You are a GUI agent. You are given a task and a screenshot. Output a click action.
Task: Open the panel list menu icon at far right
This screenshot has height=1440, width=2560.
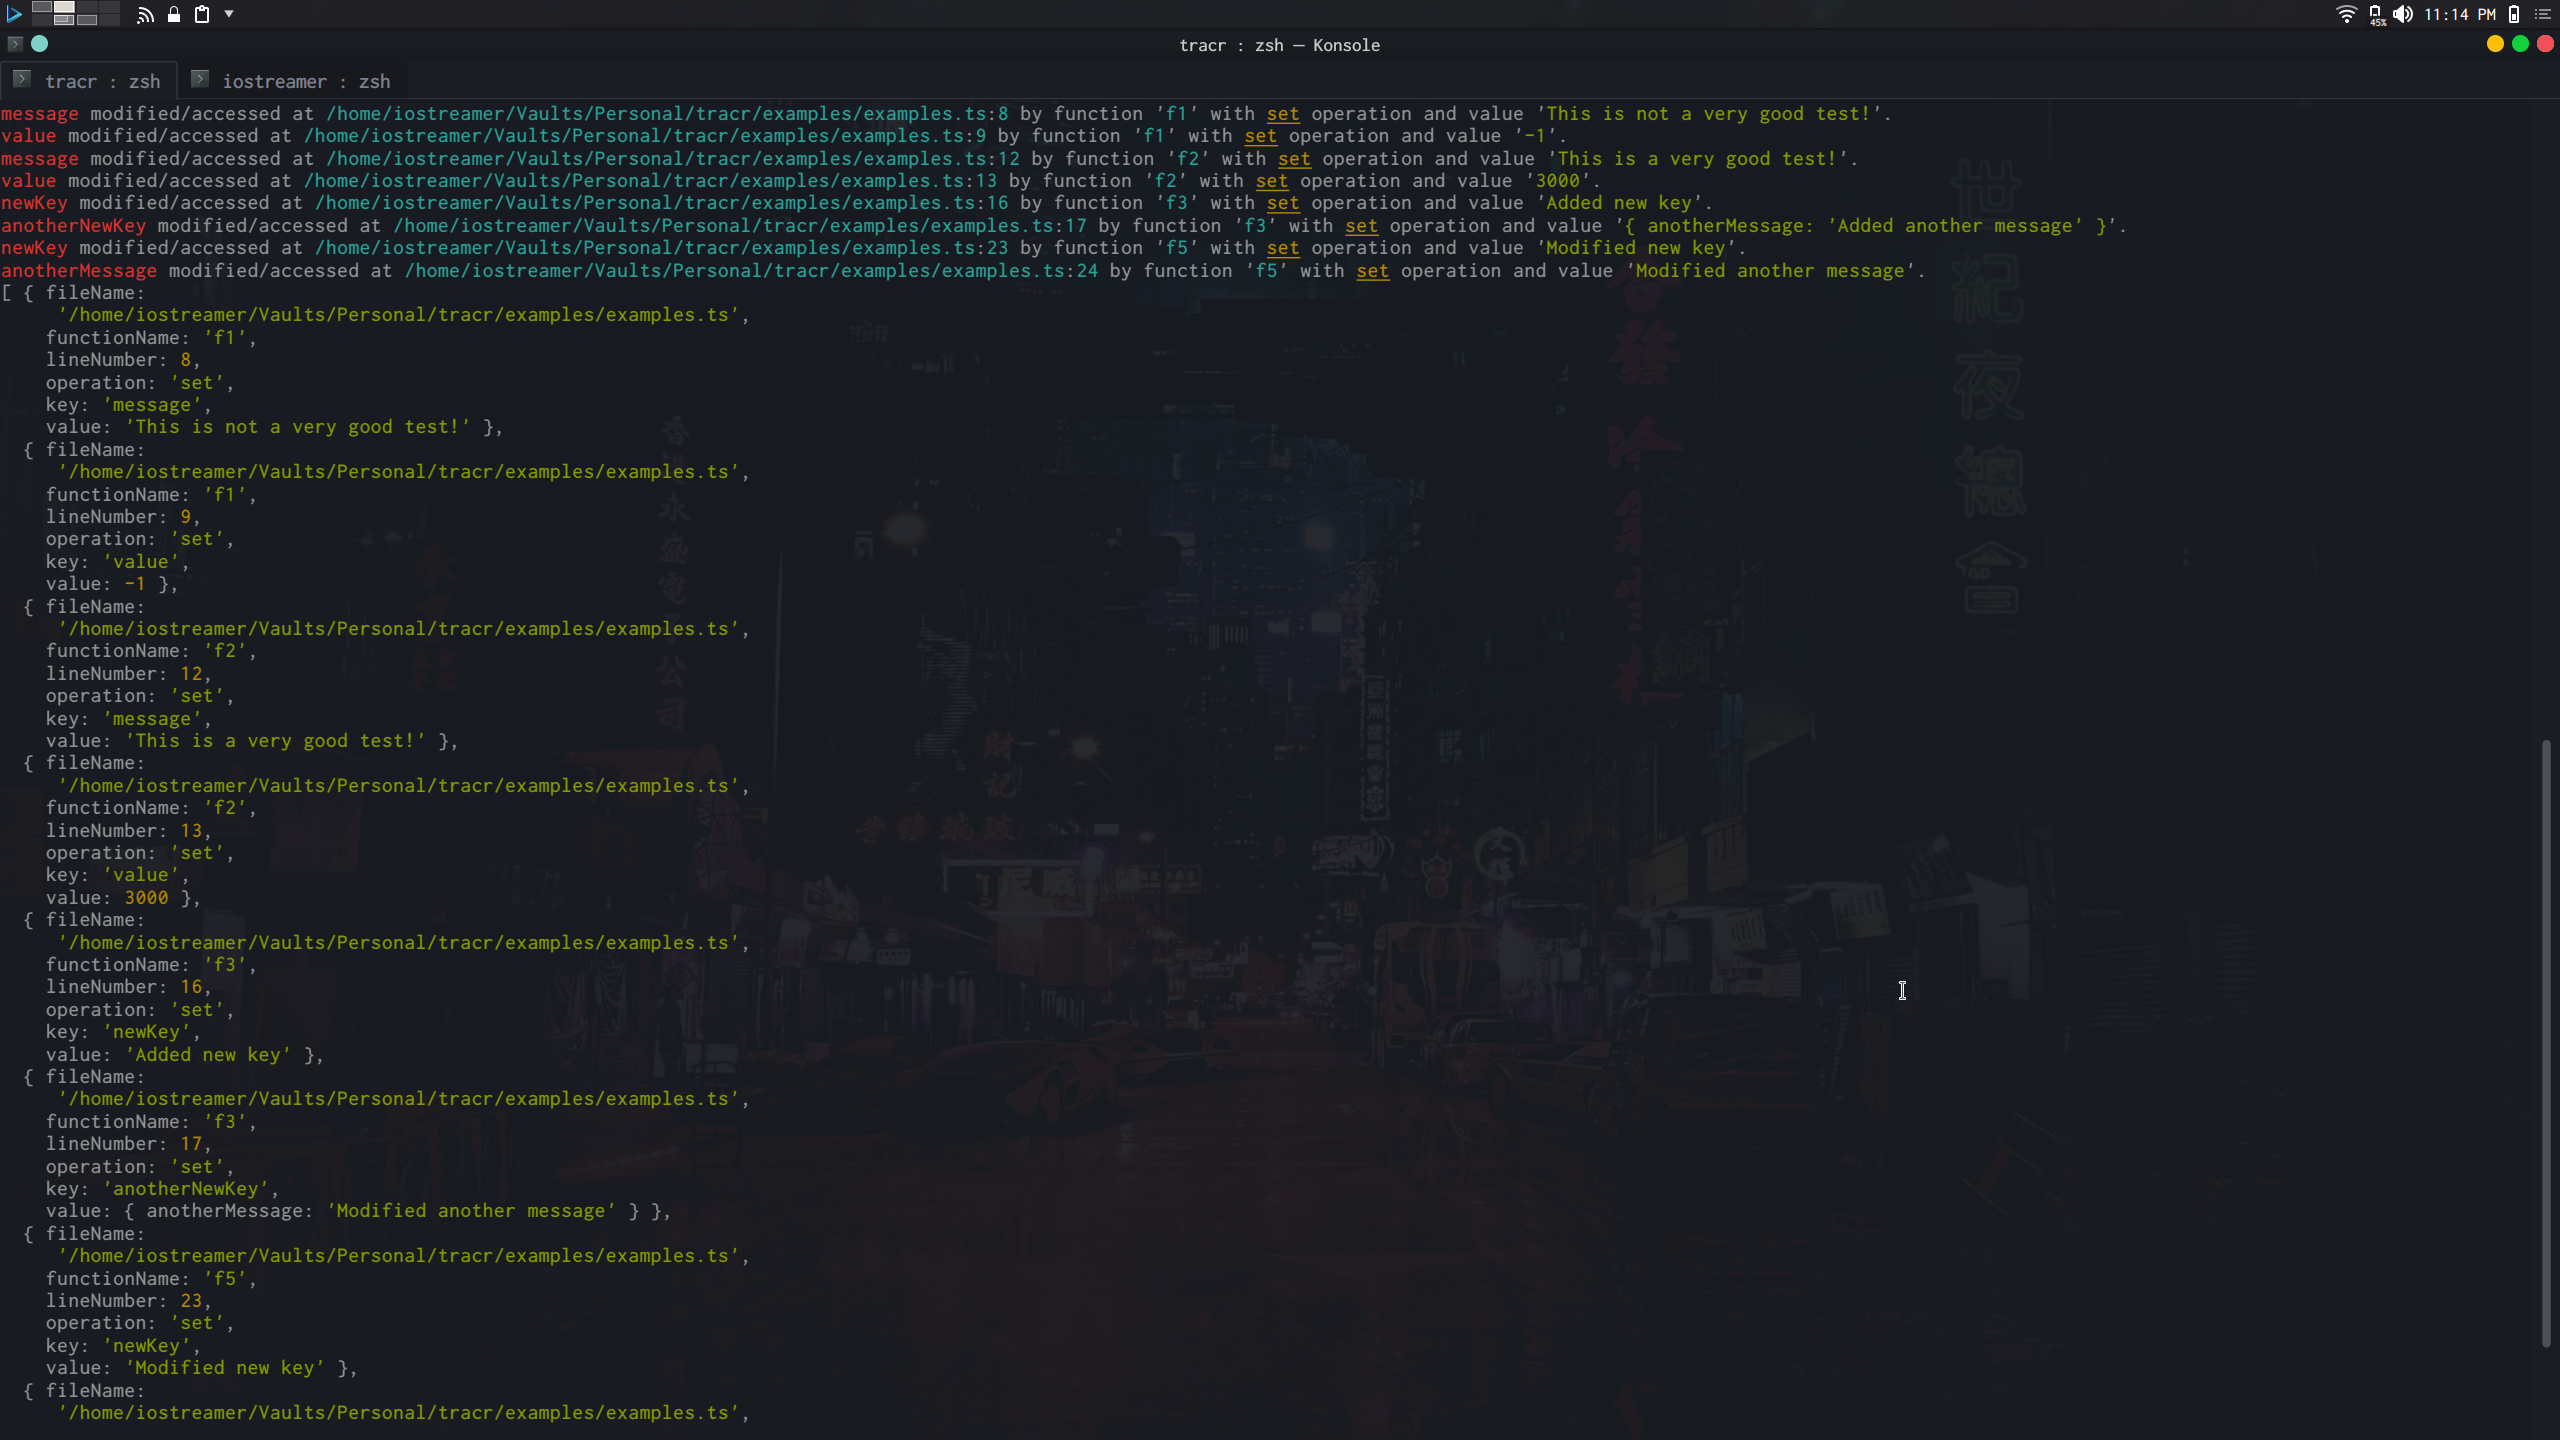click(2543, 14)
